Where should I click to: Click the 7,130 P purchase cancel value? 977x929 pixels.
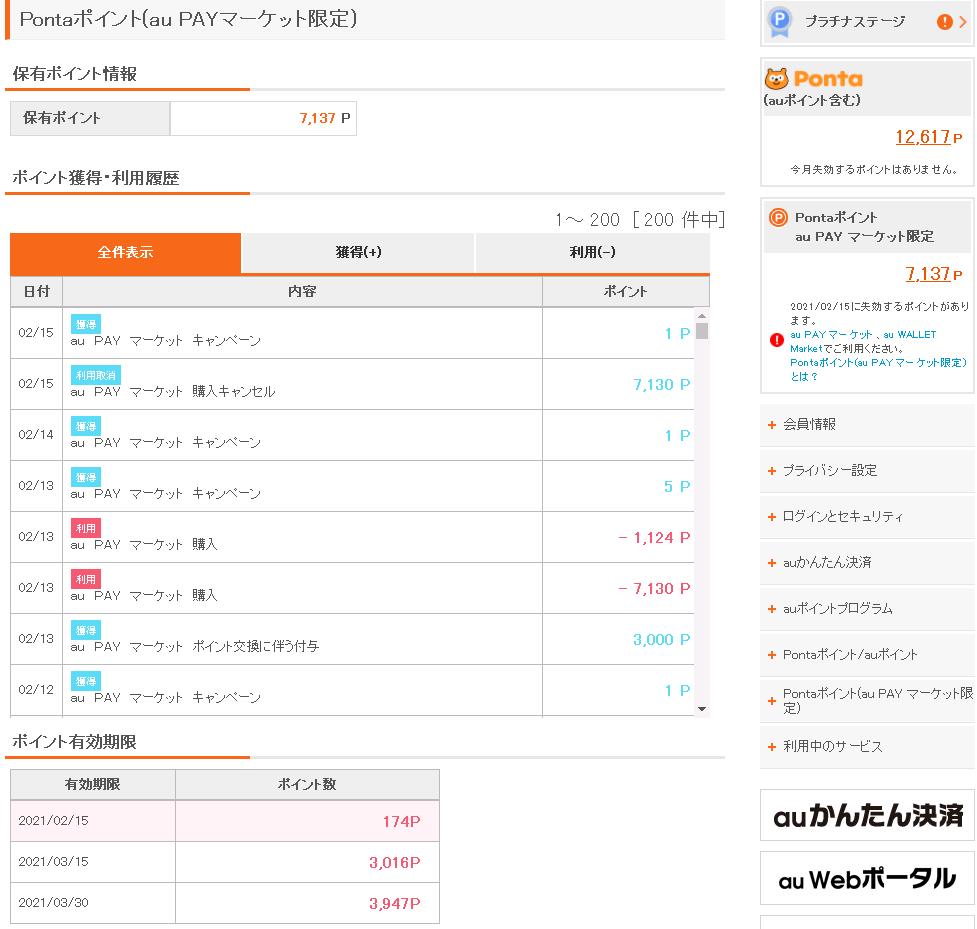click(x=662, y=384)
